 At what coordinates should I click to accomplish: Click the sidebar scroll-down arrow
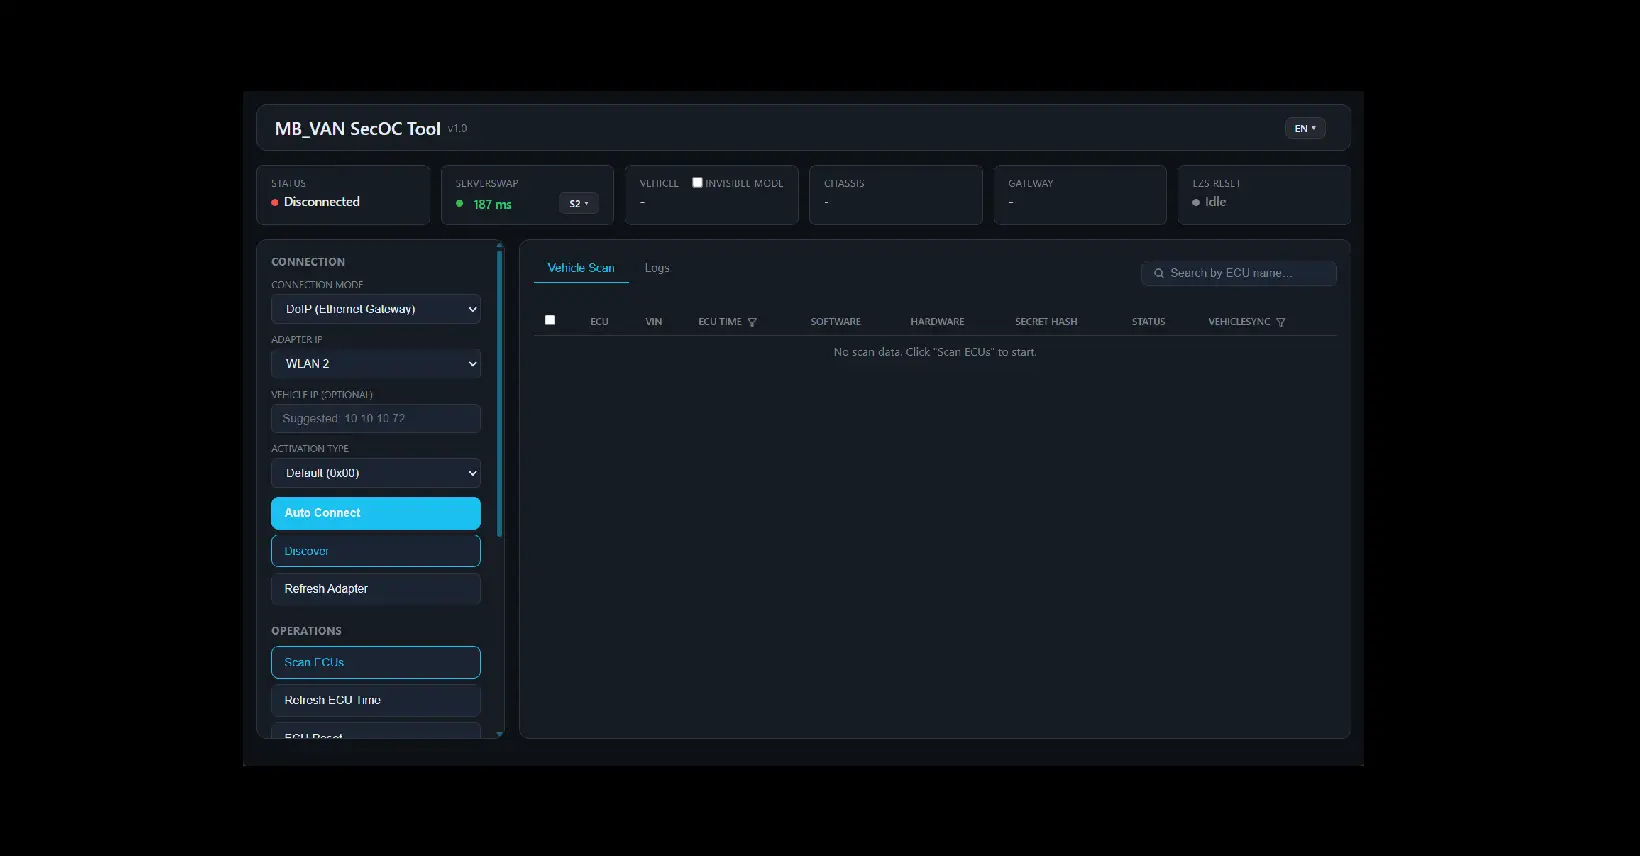tap(500, 734)
